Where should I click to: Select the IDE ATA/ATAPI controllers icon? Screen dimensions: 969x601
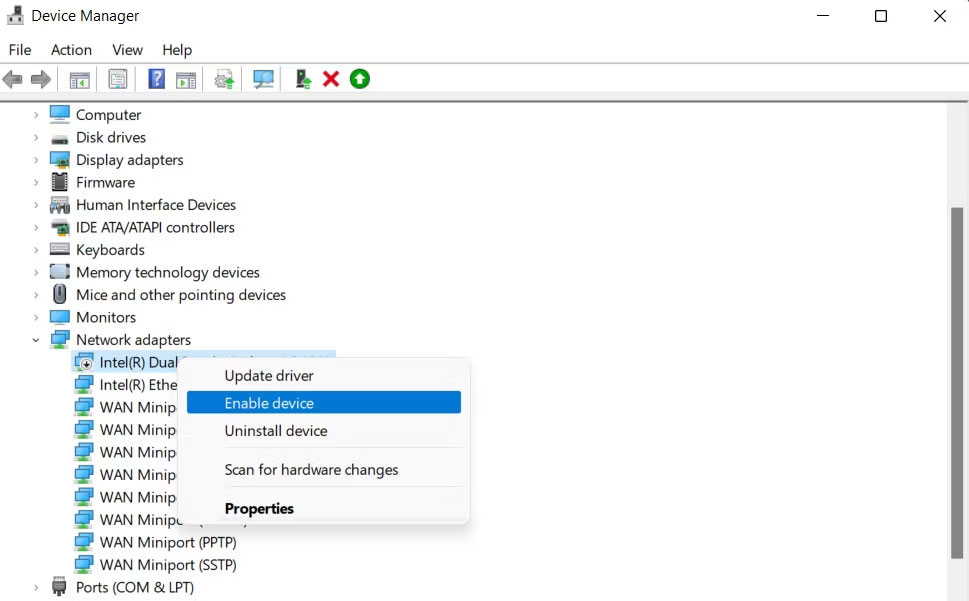click(60, 227)
